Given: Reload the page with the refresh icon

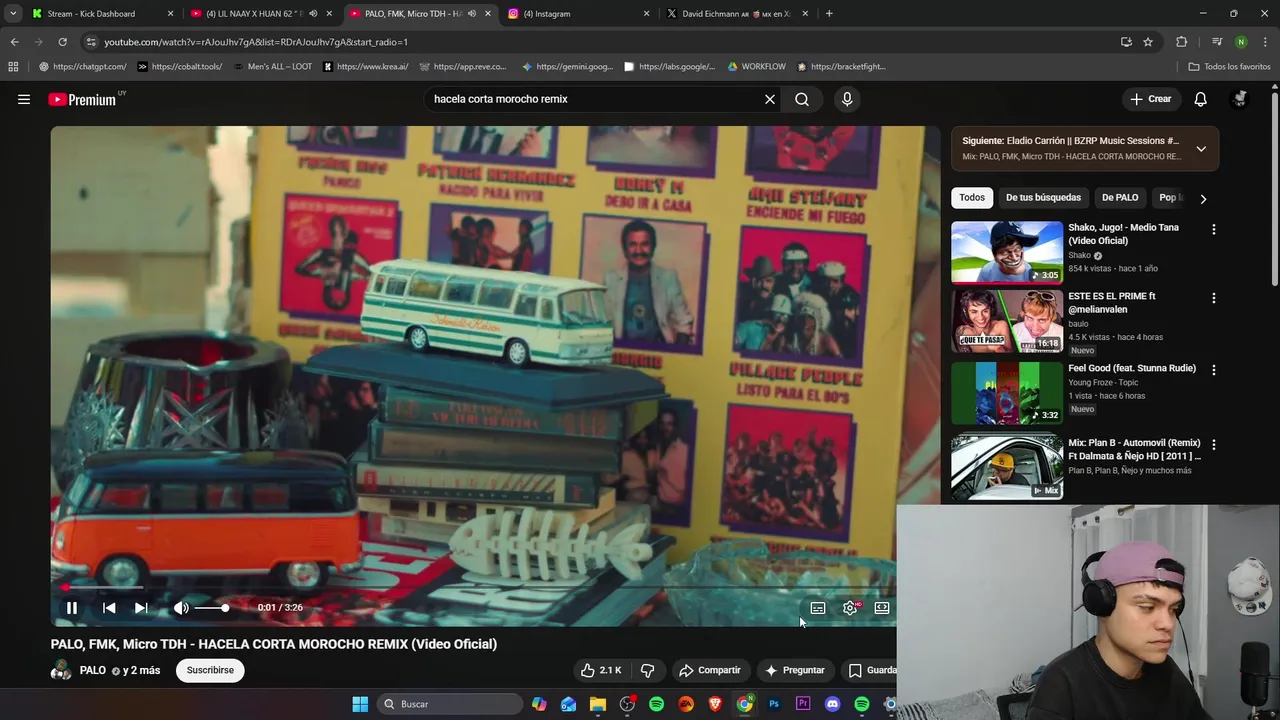Looking at the screenshot, I should click(62, 42).
